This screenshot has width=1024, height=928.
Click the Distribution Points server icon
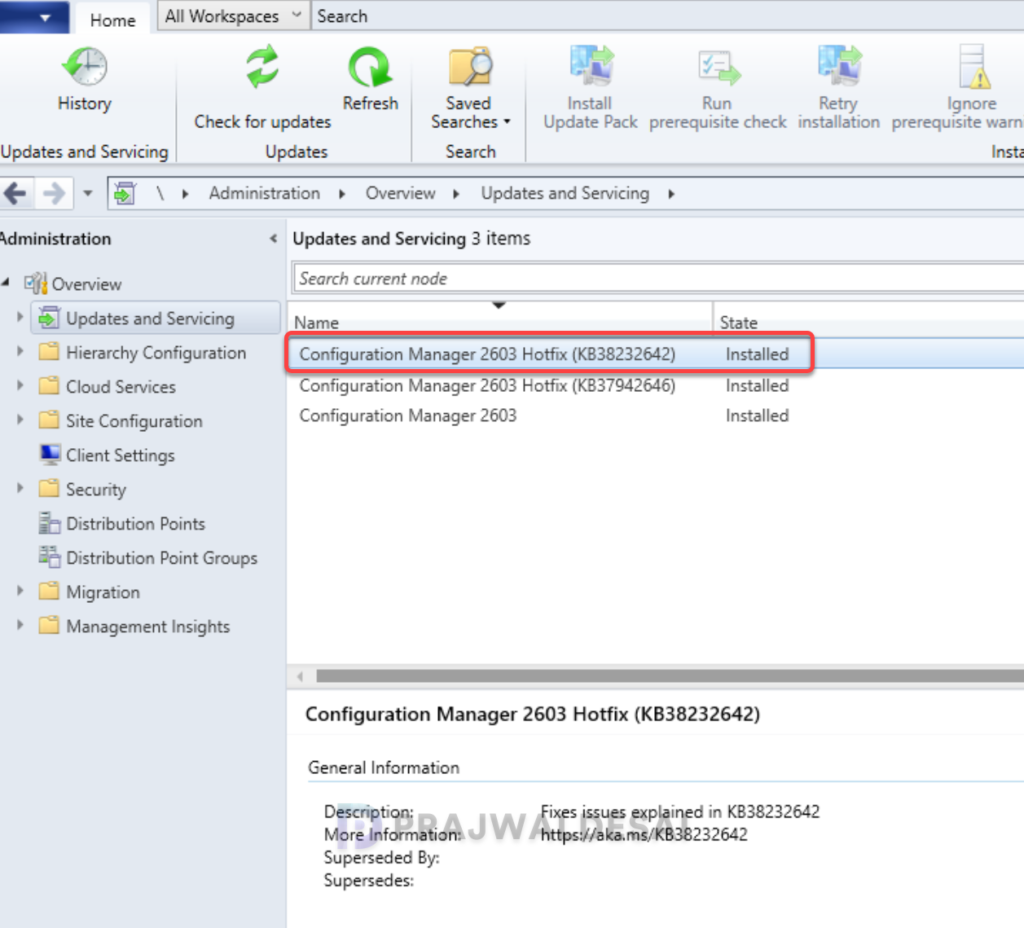(x=49, y=523)
